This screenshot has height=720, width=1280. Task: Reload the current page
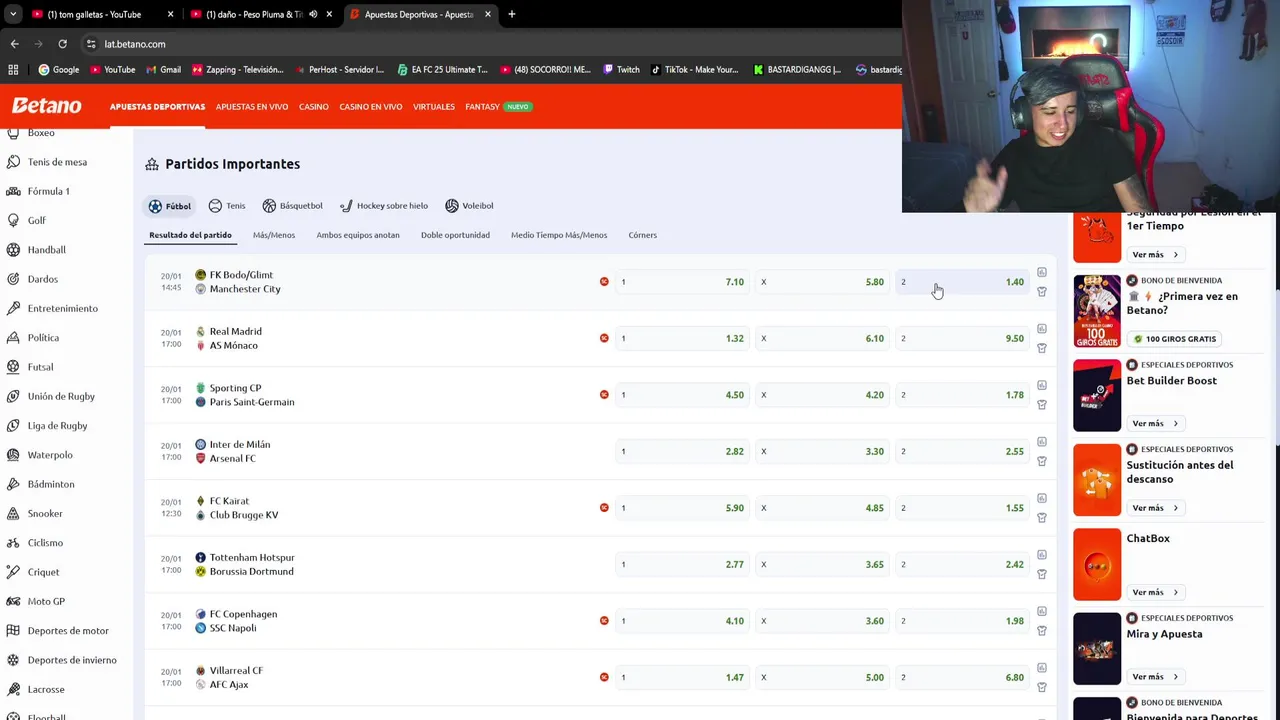[62, 44]
